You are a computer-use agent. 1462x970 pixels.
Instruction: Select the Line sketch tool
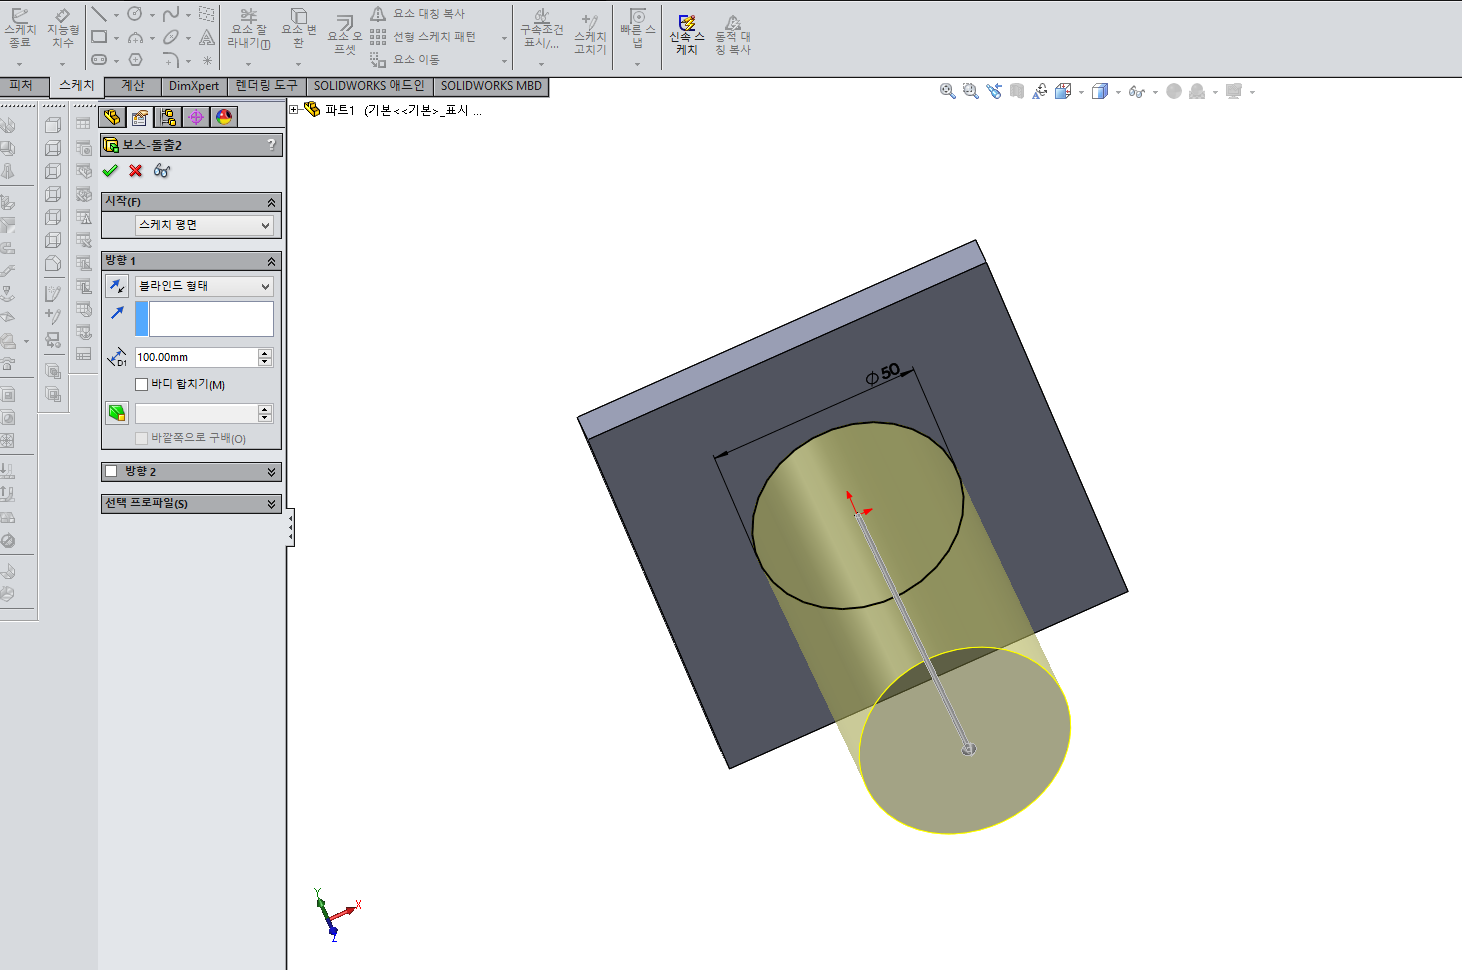tap(99, 14)
